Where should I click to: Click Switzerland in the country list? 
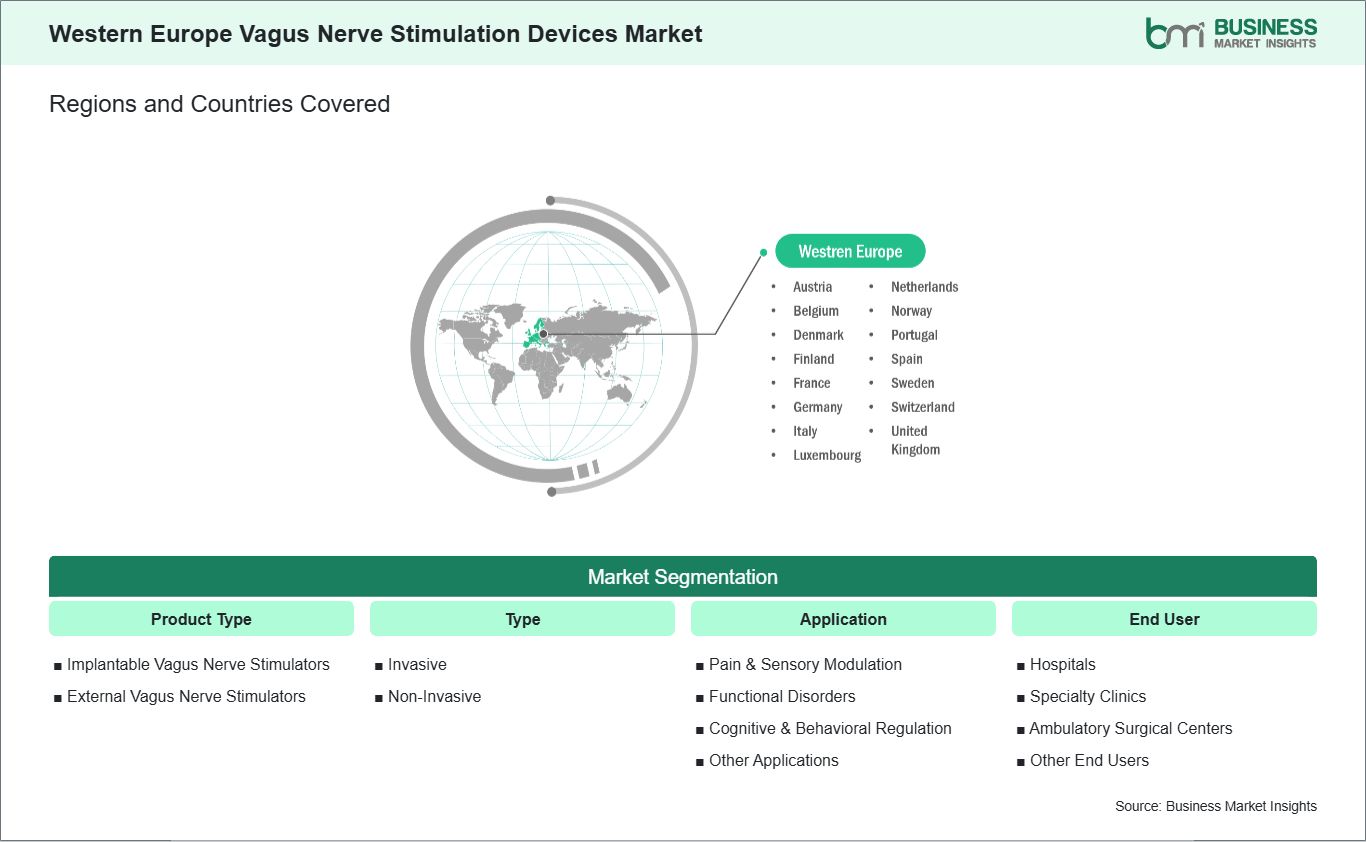click(923, 407)
